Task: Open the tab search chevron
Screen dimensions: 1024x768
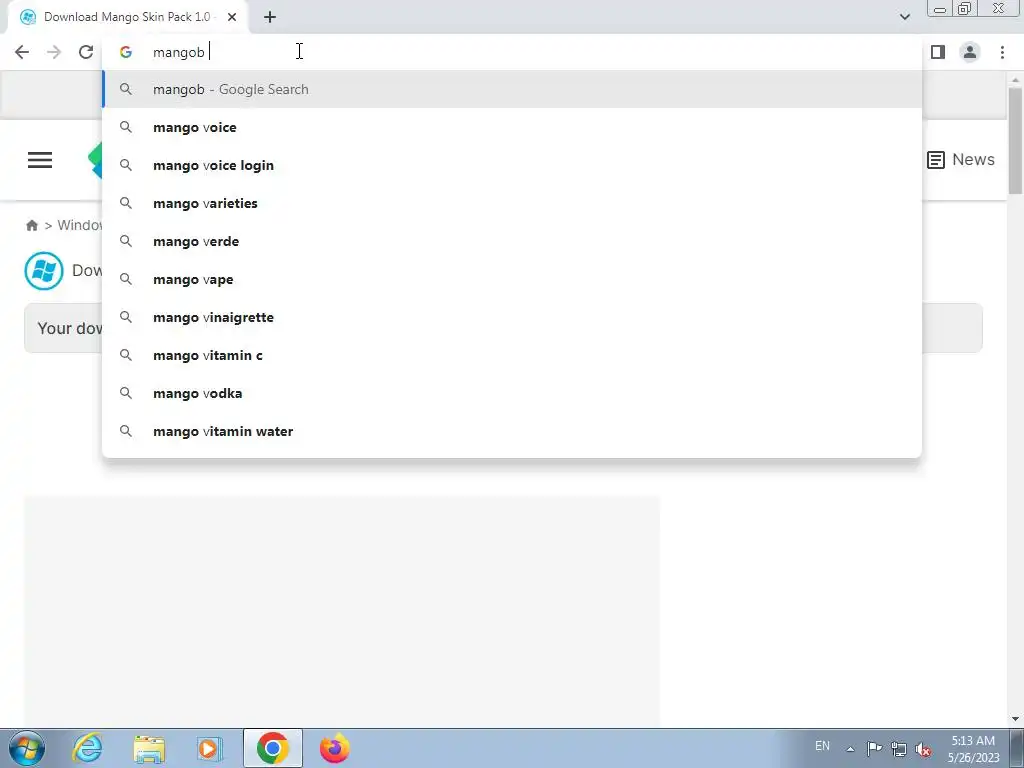Action: (x=904, y=17)
